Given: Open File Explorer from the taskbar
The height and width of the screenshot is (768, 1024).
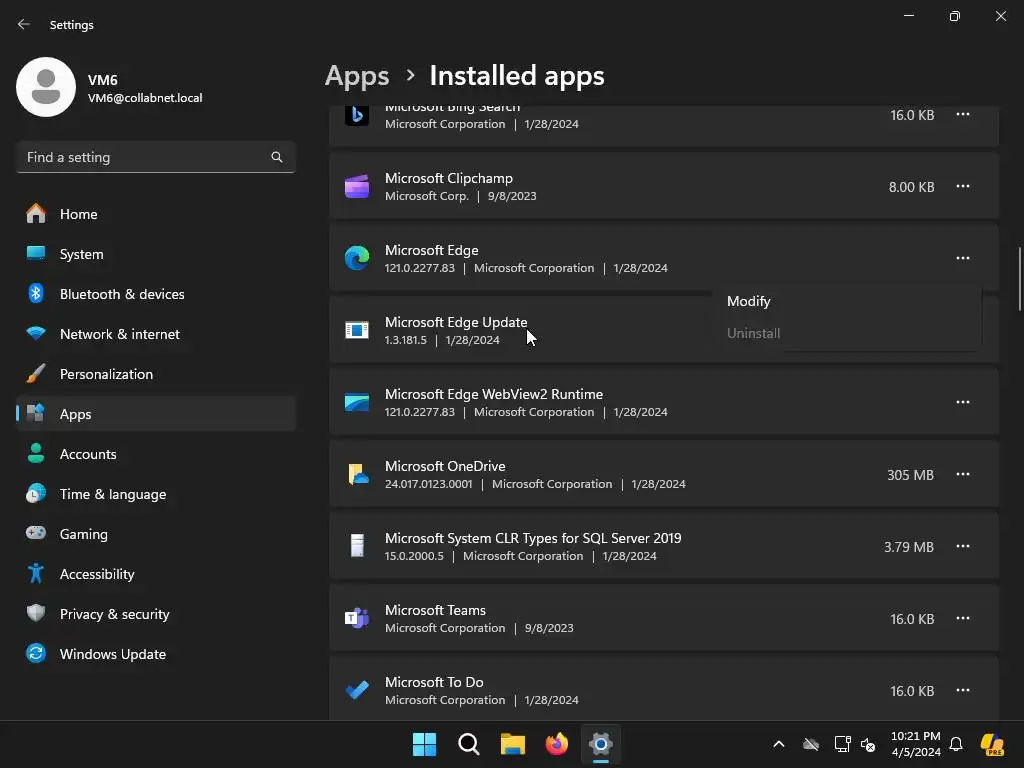Looking at the screenshot, I should pyautogui.click(x=513, y=744).
